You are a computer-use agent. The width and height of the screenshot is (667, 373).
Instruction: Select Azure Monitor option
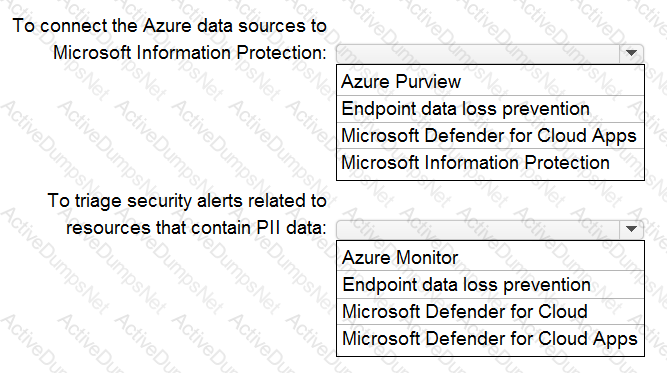click(x=490, y=257)
